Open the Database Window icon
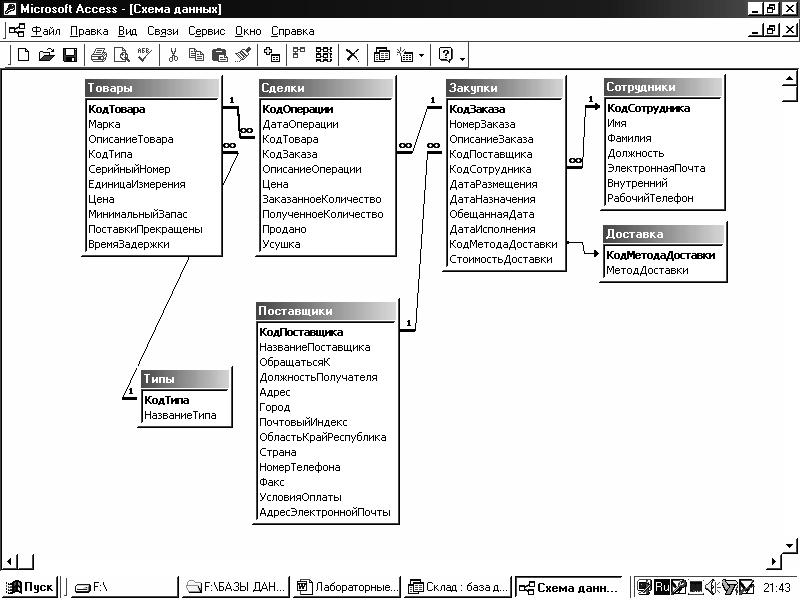 [382, 55]
